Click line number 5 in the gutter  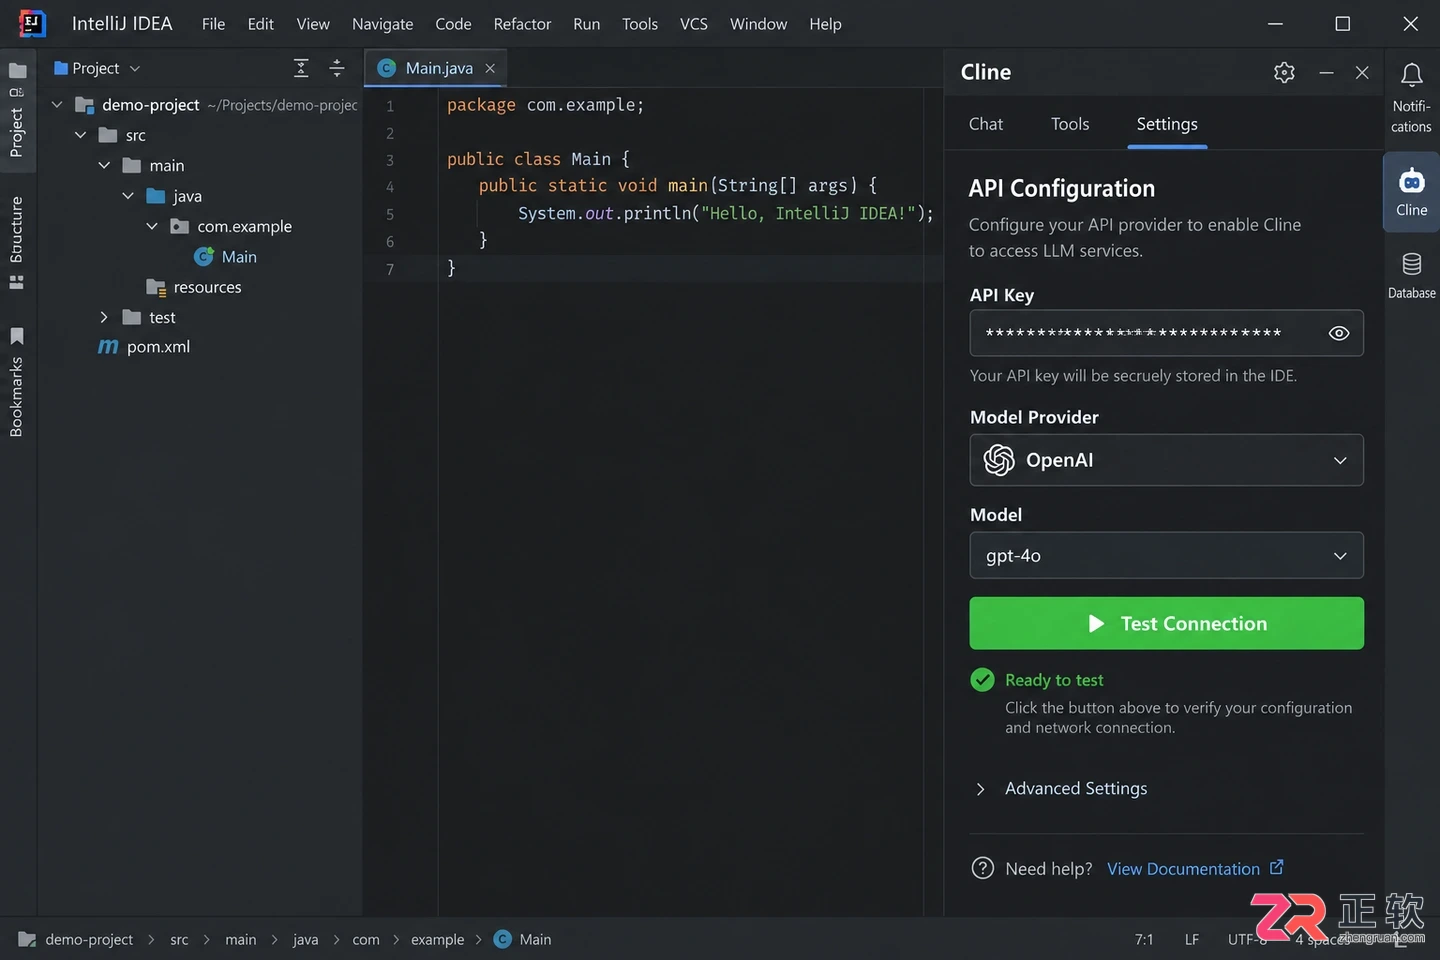390,214
